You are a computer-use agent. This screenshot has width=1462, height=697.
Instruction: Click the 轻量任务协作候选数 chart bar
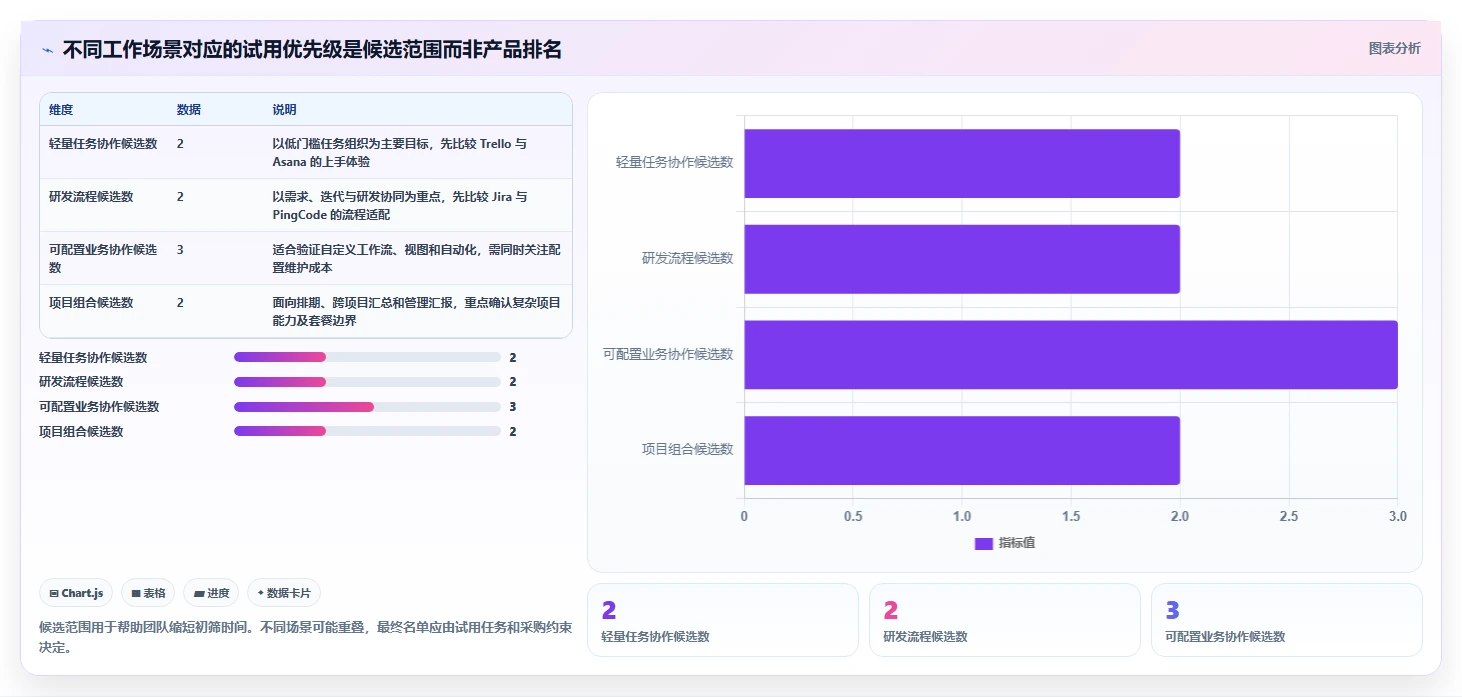tap(962, 163)
